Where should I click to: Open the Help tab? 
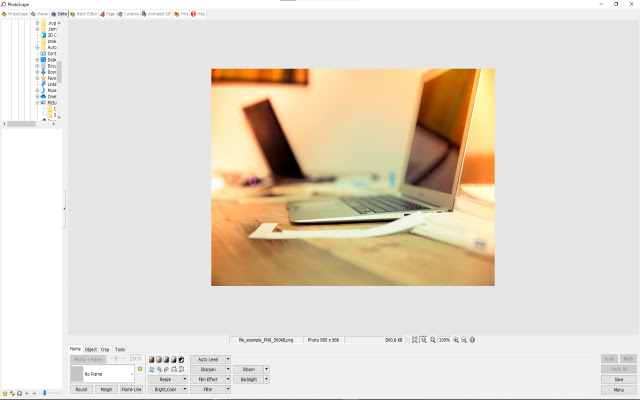click(198, 14)
